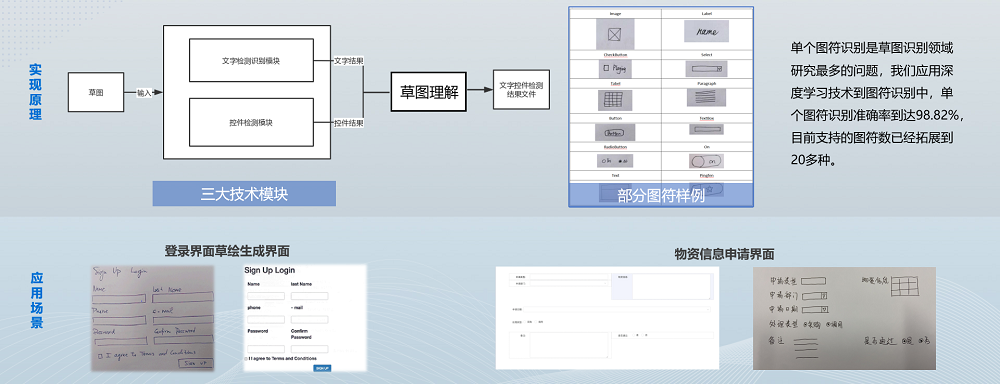Toggle the hand-drawn 'on' switch sample

(706, 161)
